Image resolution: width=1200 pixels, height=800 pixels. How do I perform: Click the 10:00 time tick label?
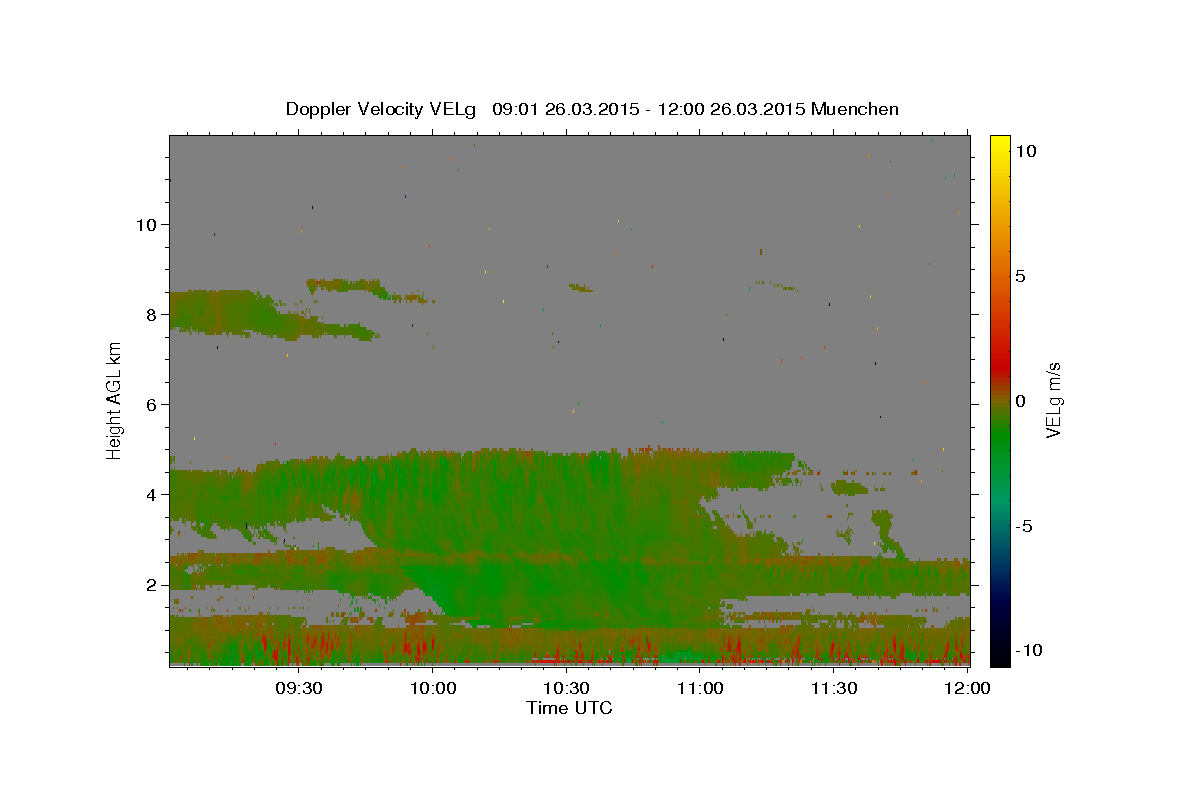433,689
